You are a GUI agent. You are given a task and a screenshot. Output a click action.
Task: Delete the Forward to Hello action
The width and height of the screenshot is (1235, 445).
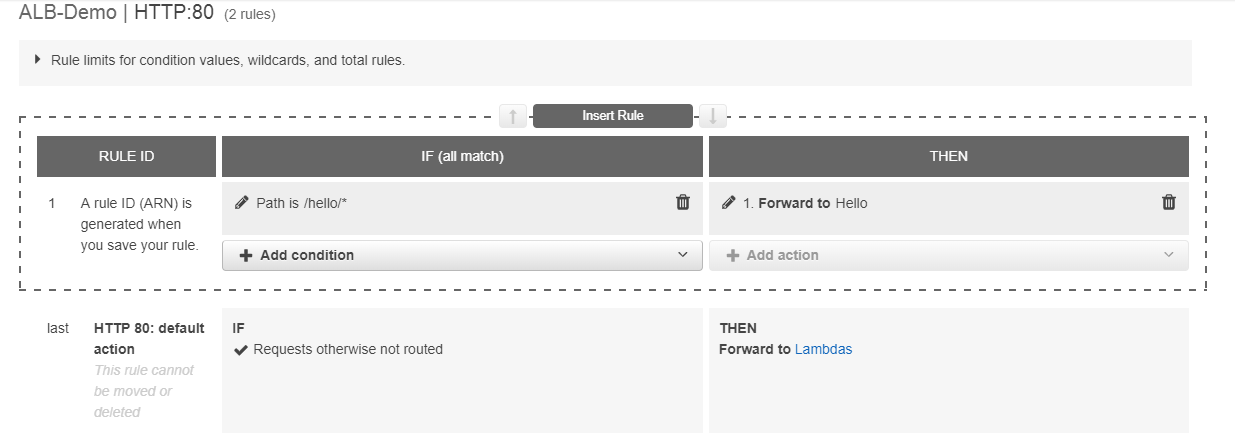[1169, 203]
